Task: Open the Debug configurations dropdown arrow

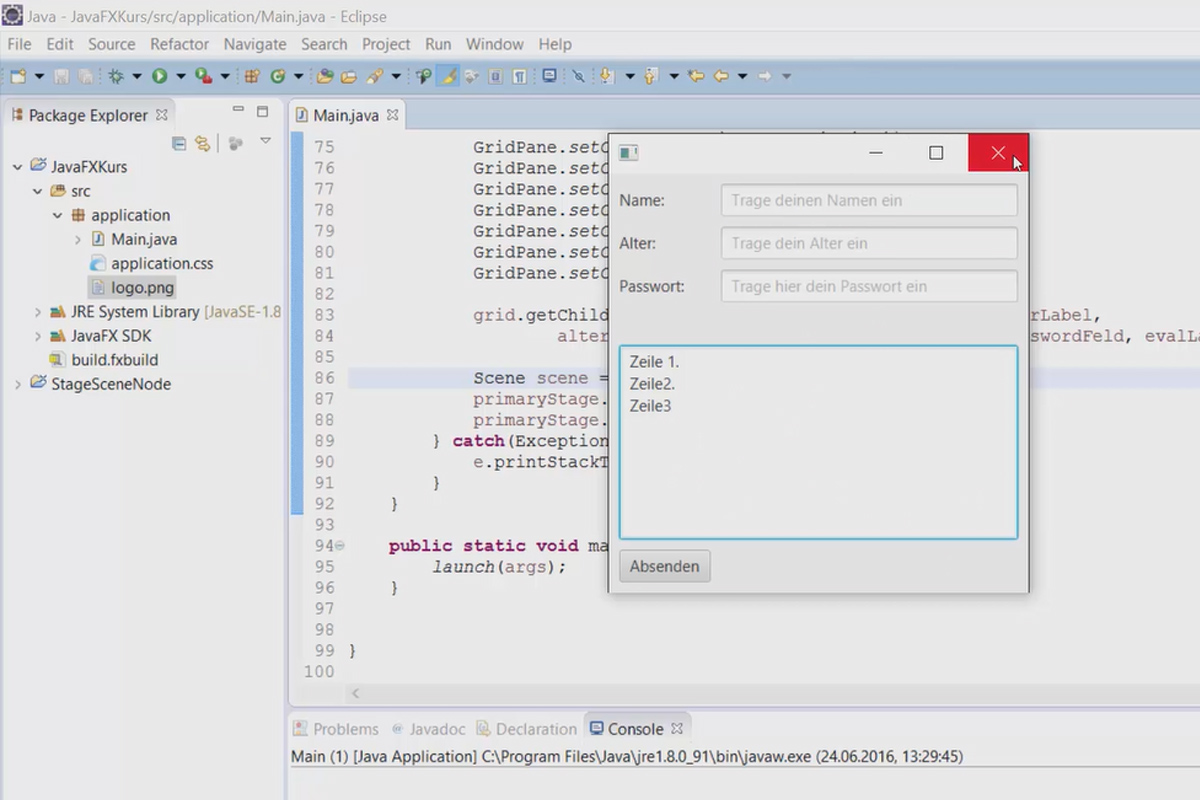Action: point(137,76)
